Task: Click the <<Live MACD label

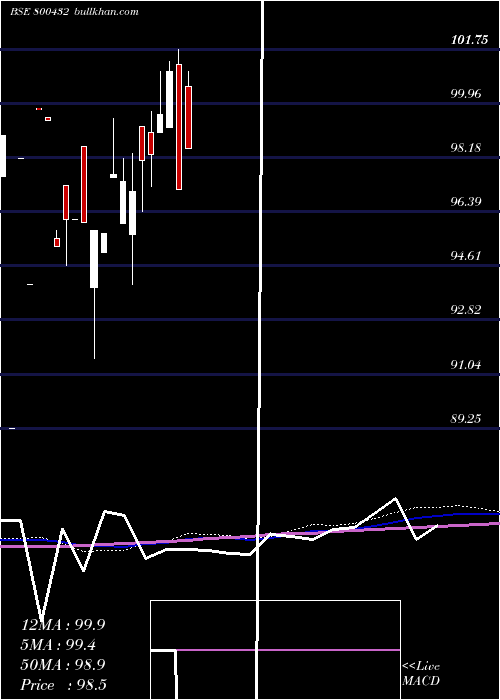Action: [421, 674]
